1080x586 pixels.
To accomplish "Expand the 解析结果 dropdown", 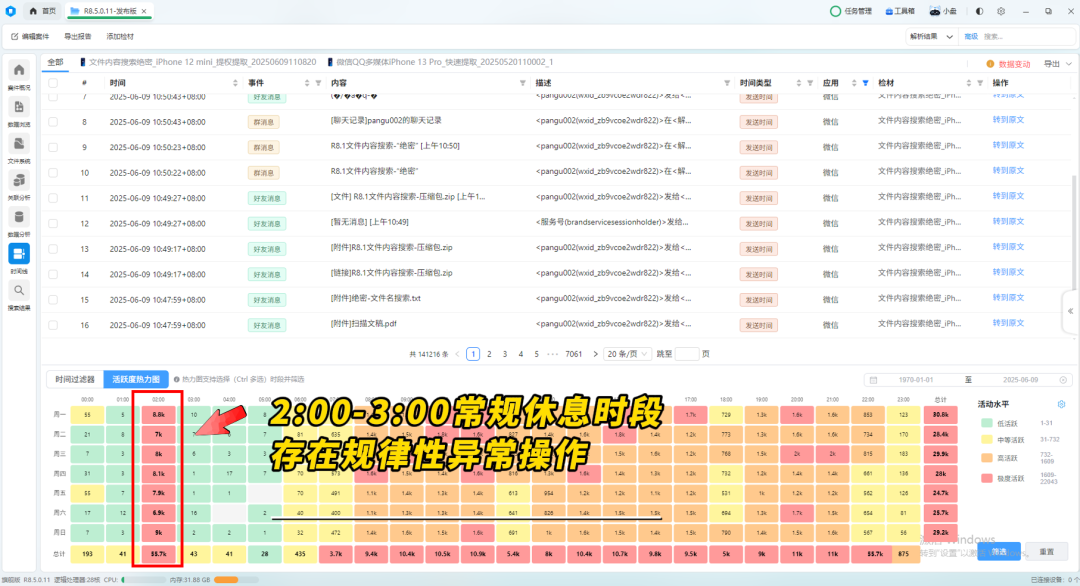I will pos(931,36).
